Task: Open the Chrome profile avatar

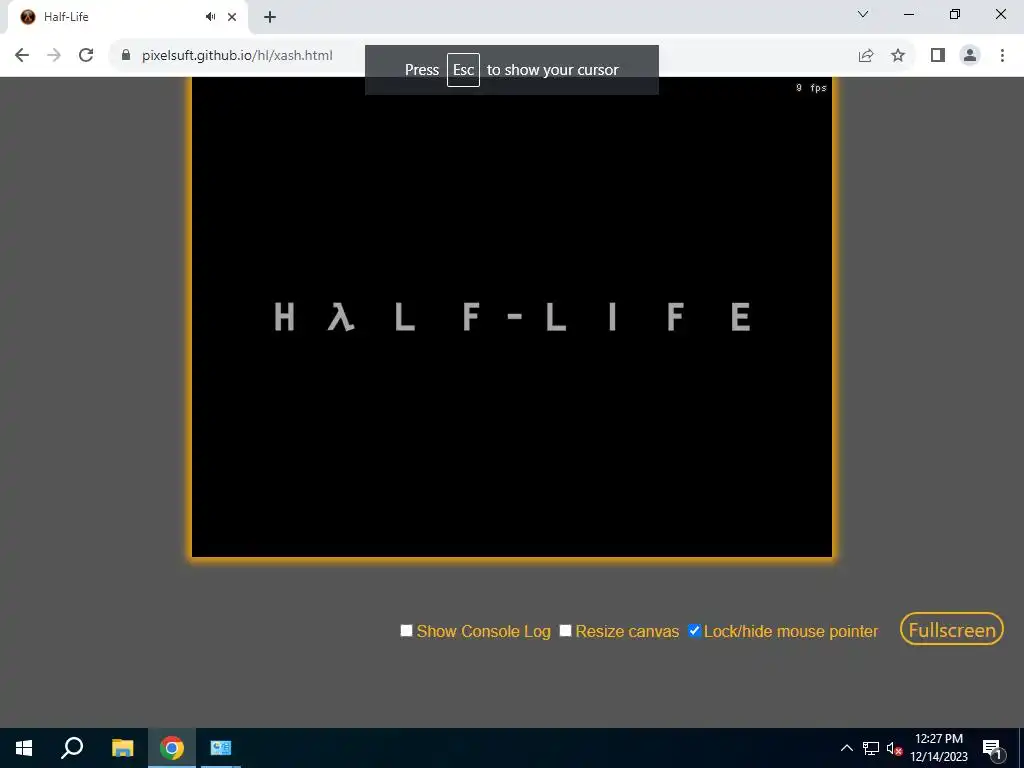Action: (x=970, y=56)
